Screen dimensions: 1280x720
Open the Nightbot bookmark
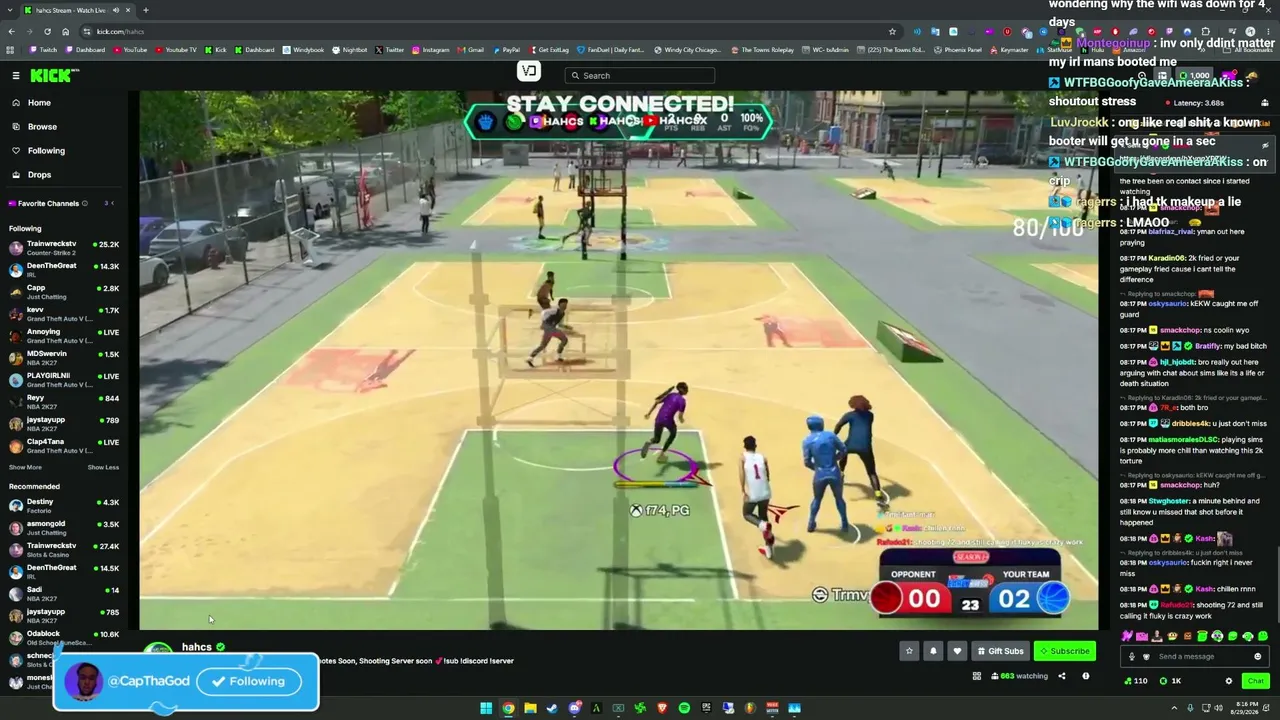(x=350, y=50)
